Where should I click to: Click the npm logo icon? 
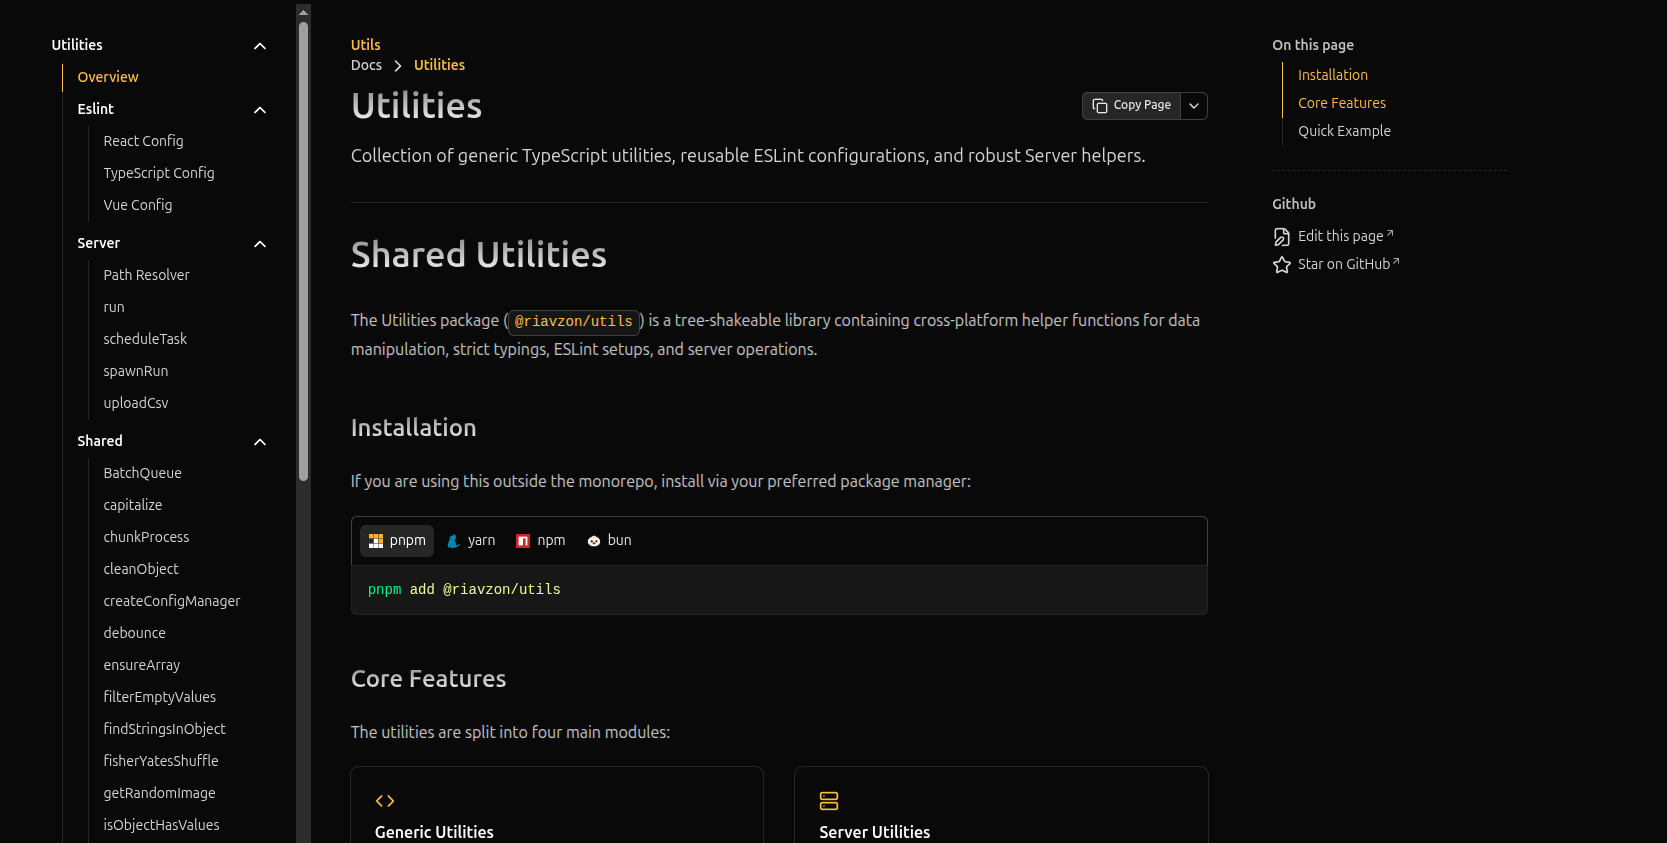523,541
